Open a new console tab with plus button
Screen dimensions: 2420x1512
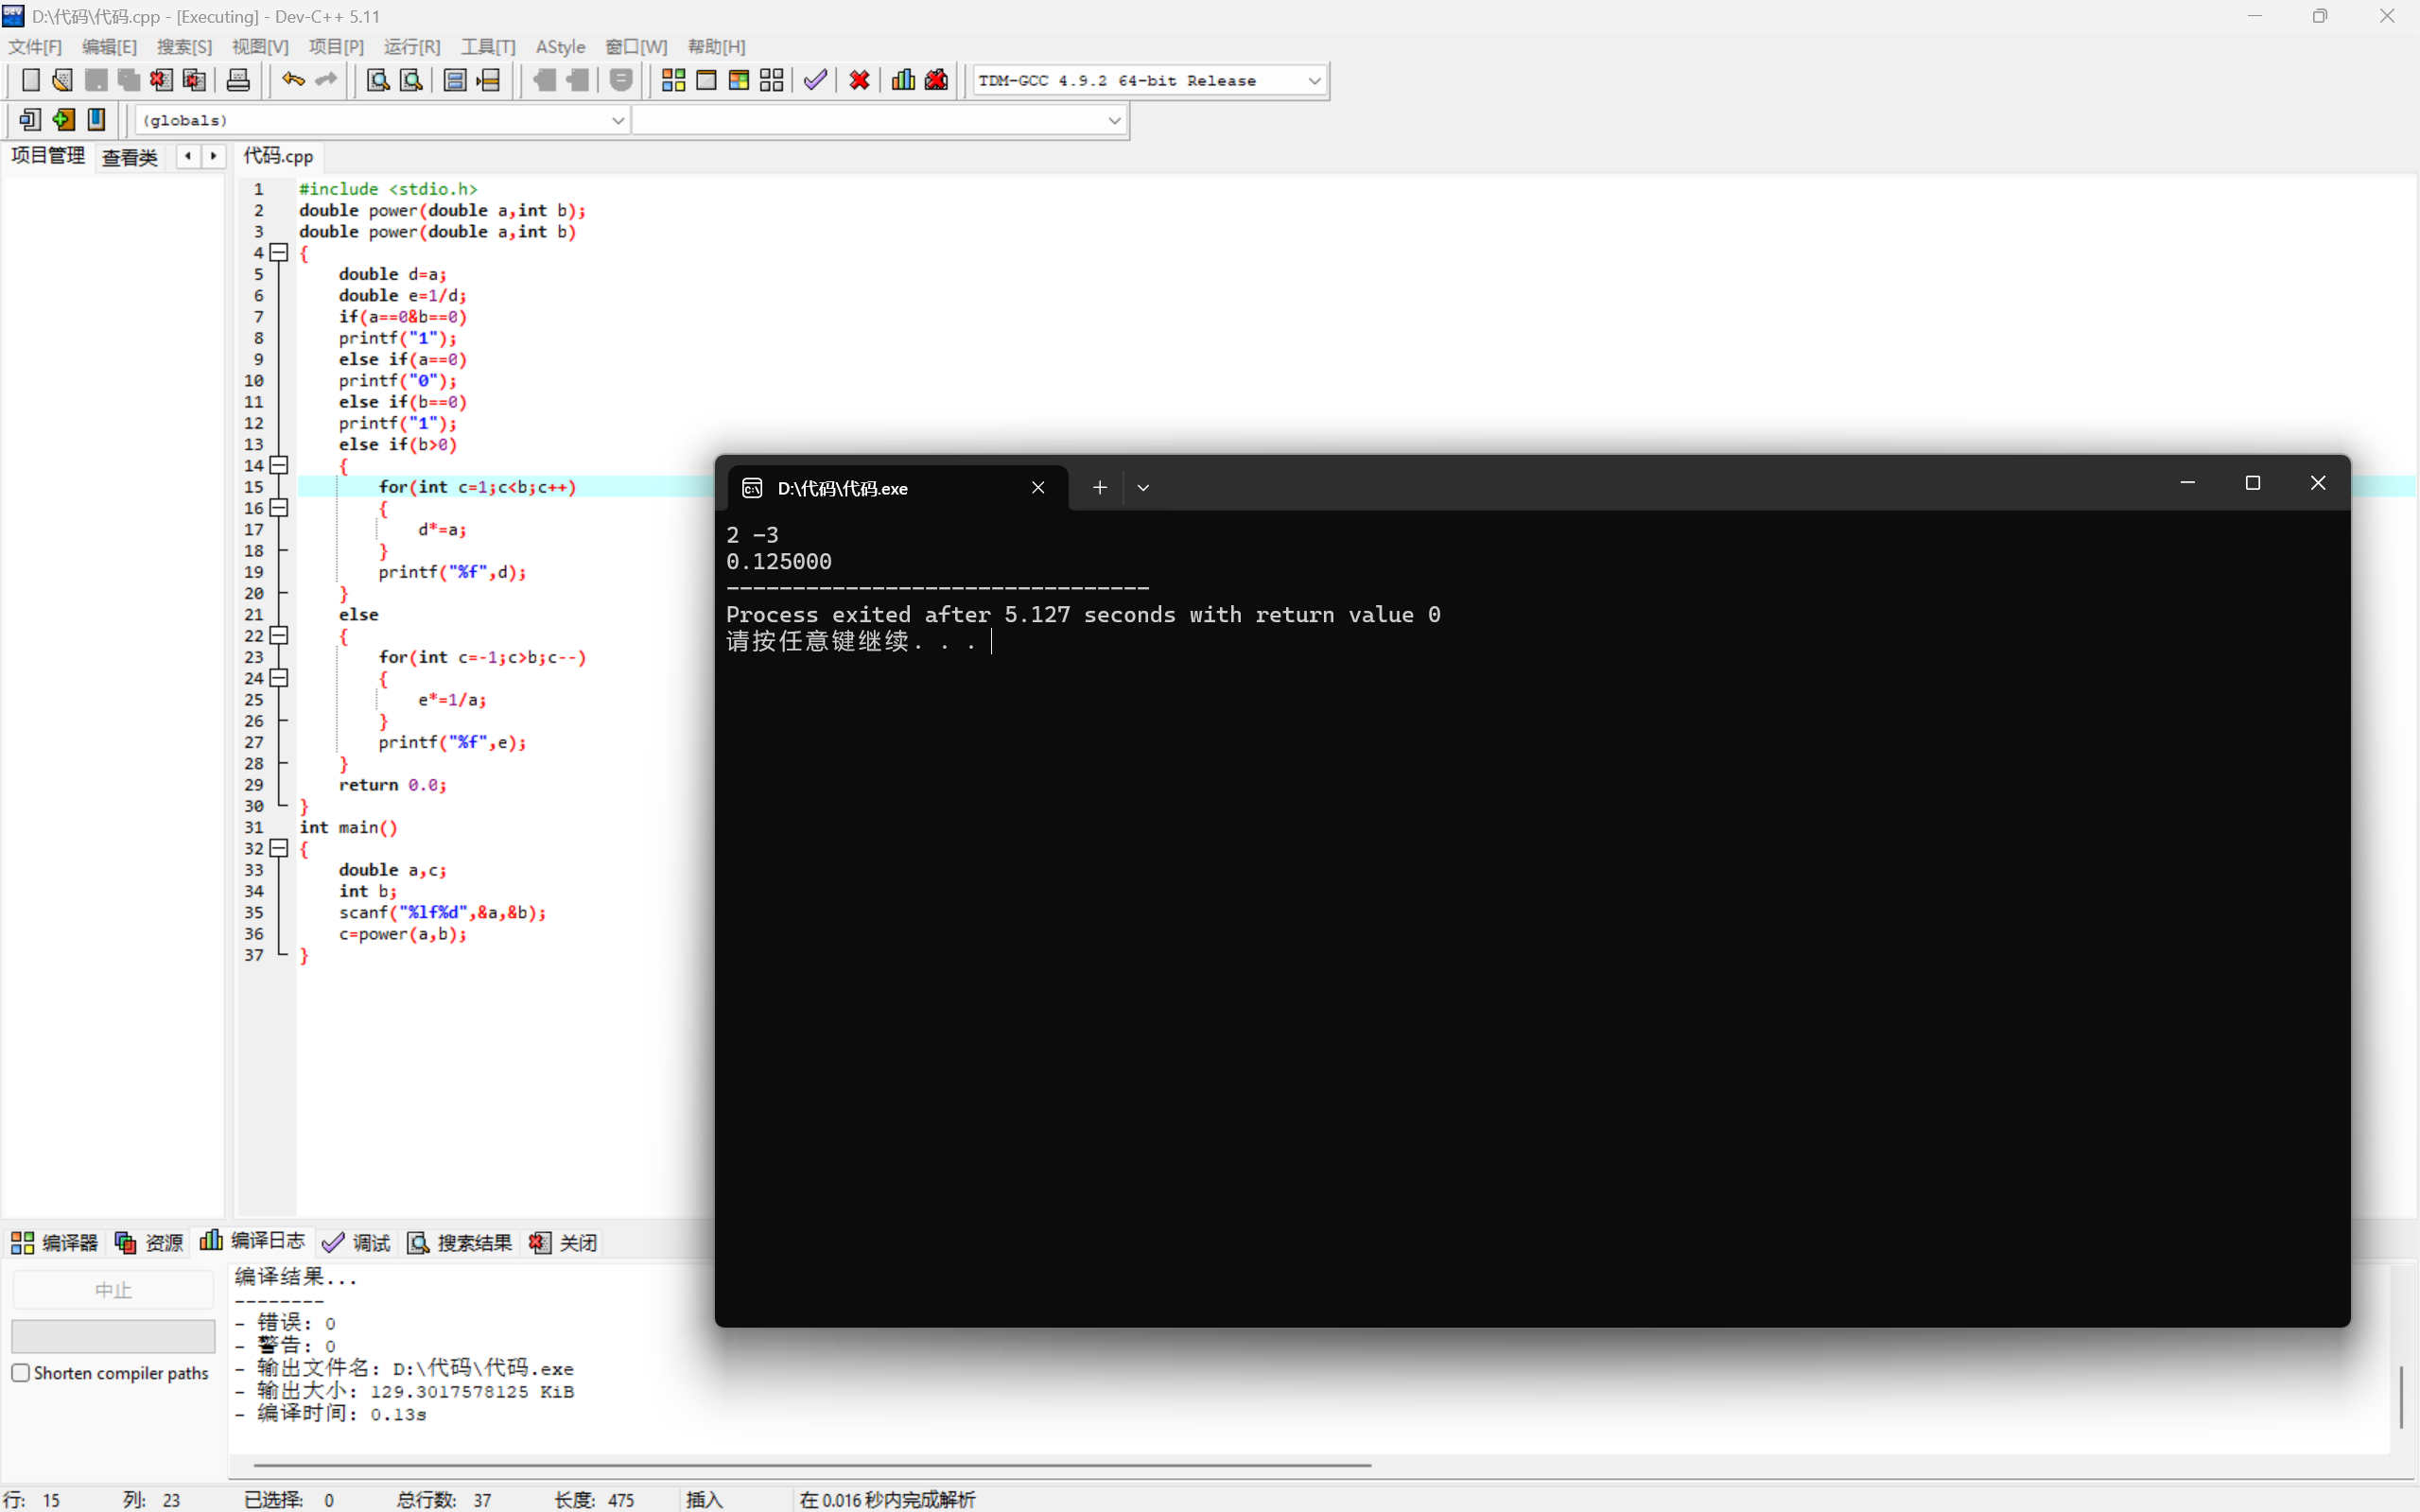pos(1099,488)
